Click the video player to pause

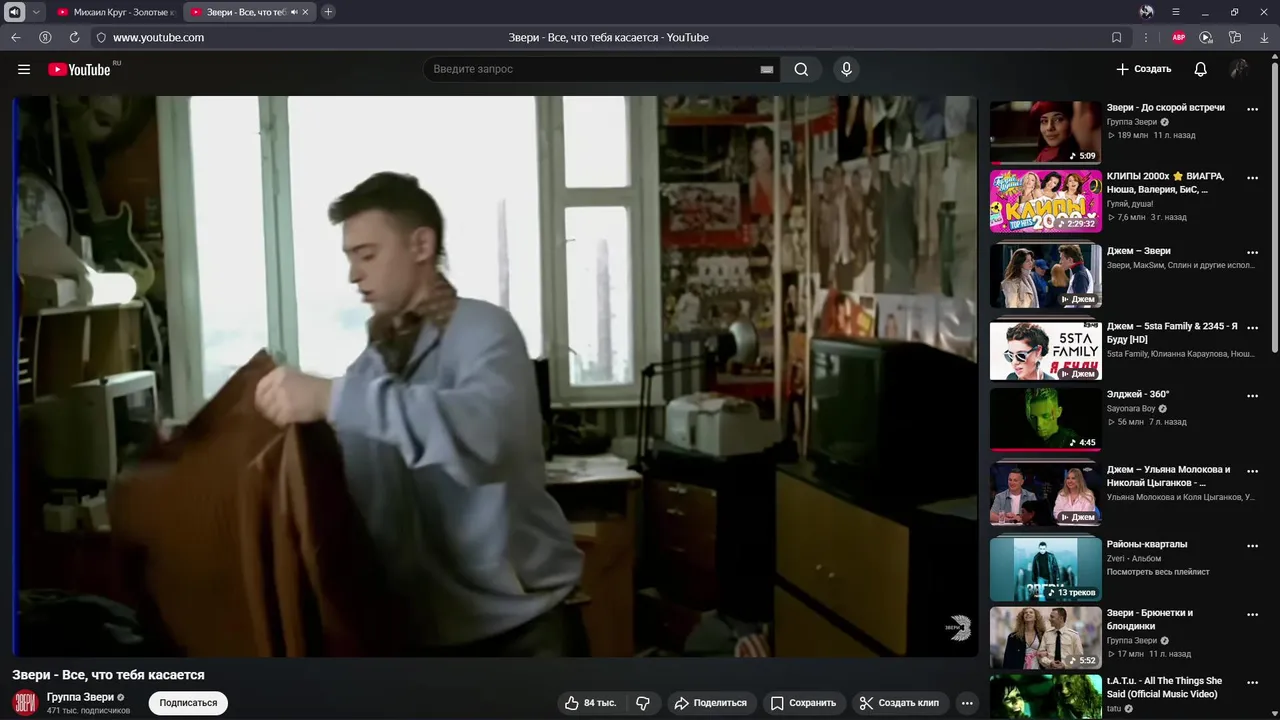pyautogui.click(x=495, y=377)
